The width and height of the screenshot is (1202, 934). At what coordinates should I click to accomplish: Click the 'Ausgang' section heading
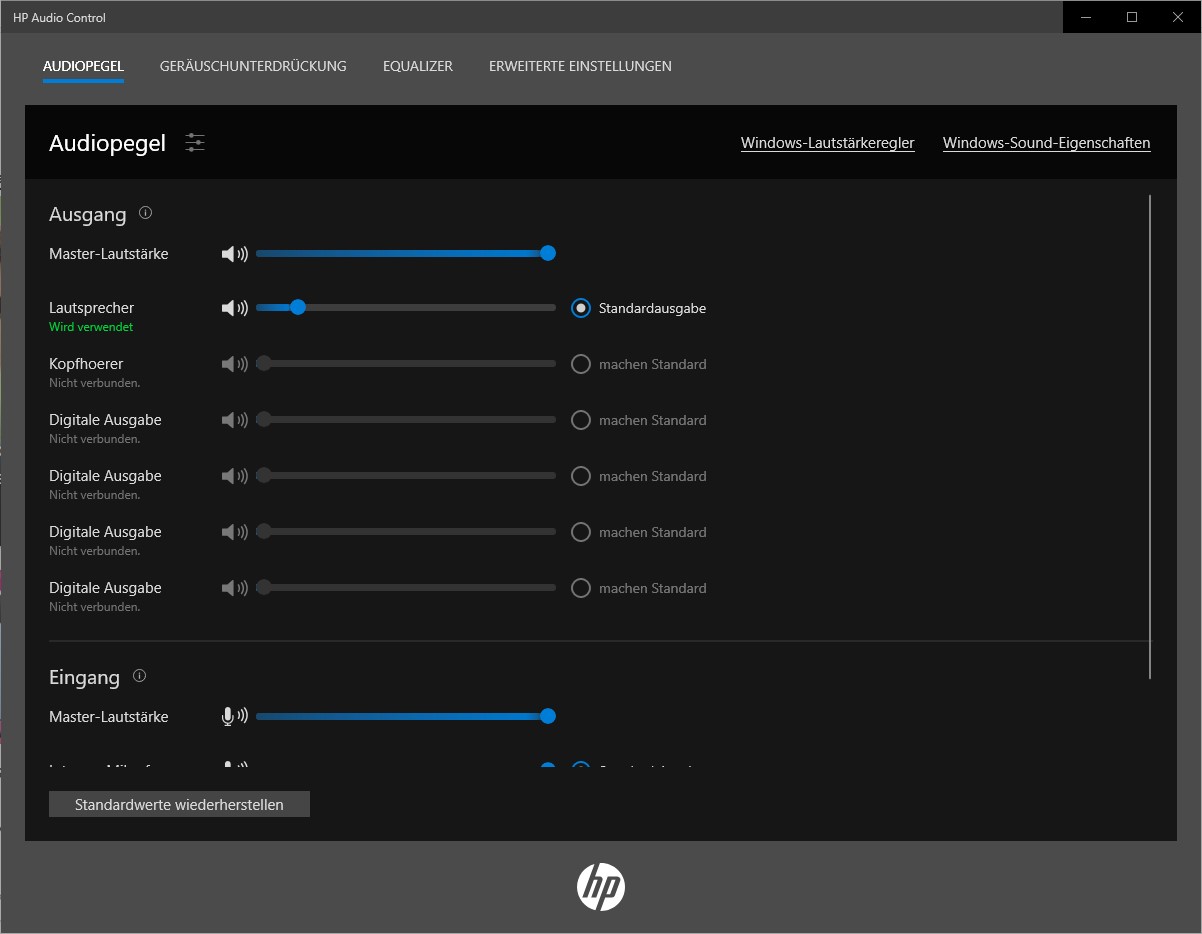tap(88, 214)
